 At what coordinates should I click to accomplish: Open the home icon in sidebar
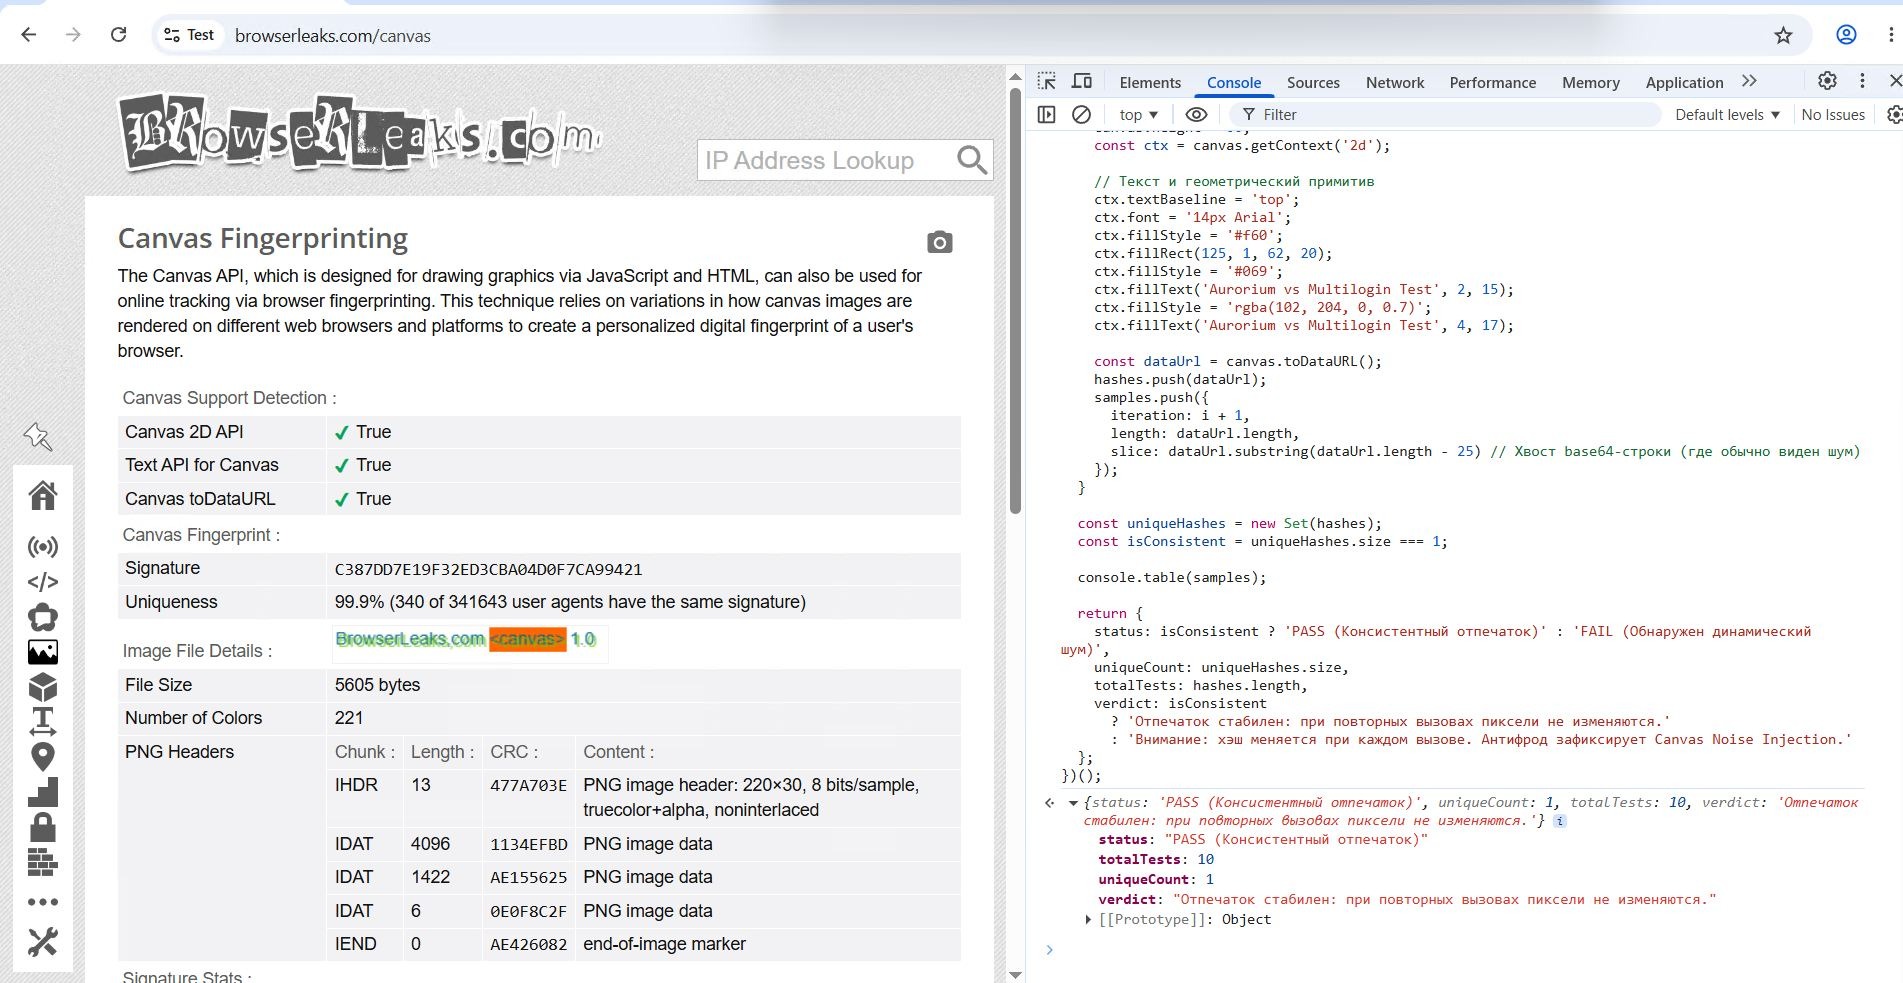43,495
